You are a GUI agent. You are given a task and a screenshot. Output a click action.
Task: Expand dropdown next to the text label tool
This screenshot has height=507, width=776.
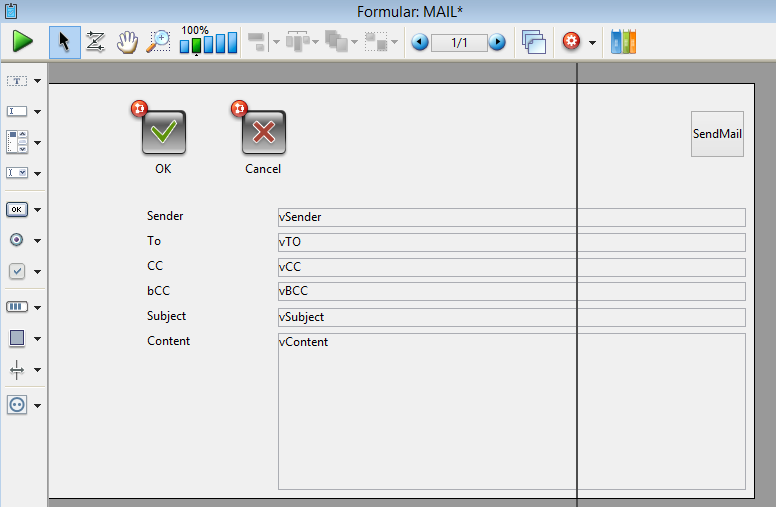pyautogui.click(x=38, y=81)
